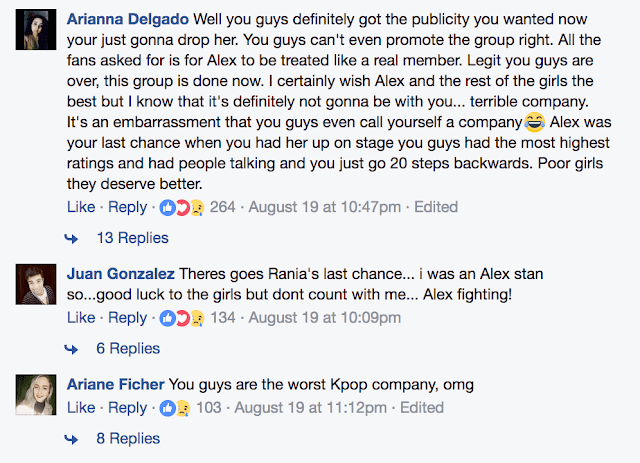Open Arianna Delgado's profile name link
This screenshot has width=640, height=463.
pos(127,19)
